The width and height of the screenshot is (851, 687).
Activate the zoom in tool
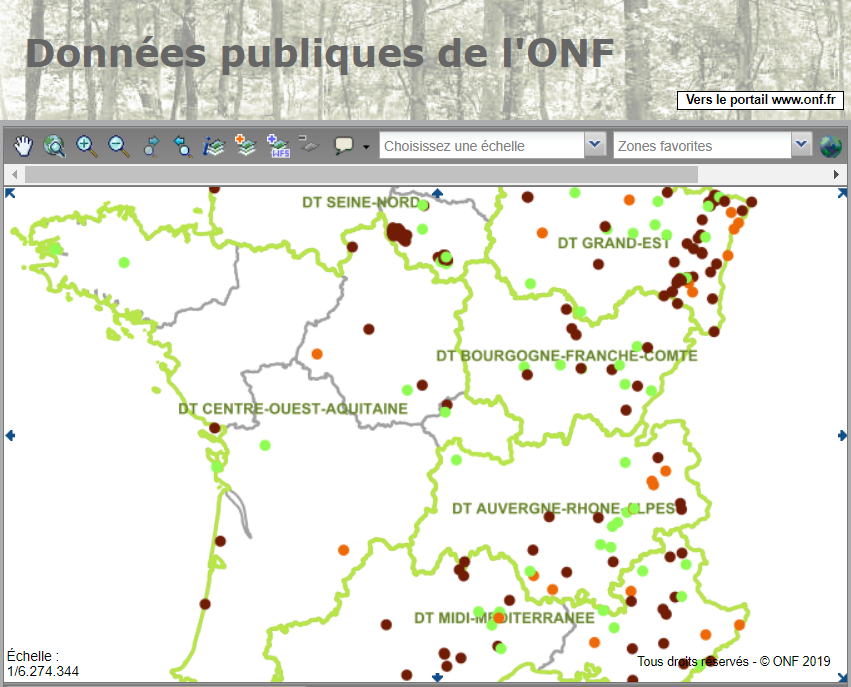(x=86, y=146)
